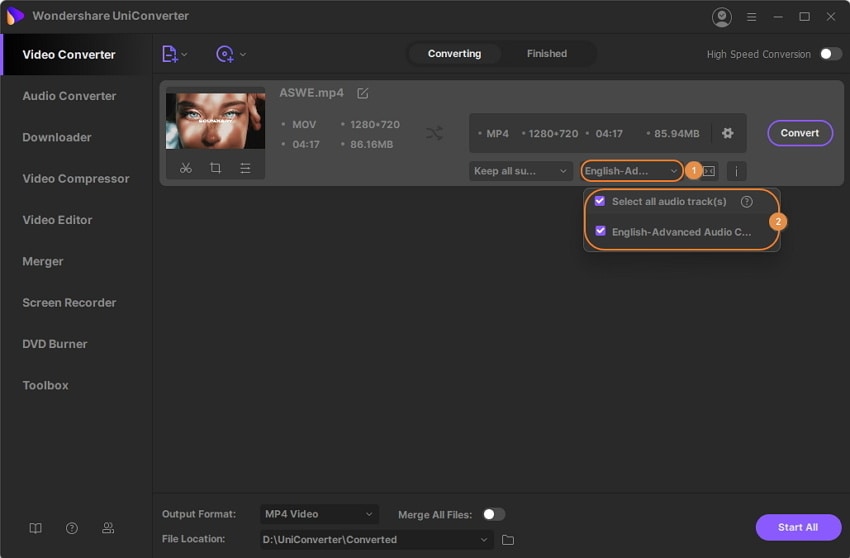Viewport: 850px width, 558px height.
Task: Open DVD Burner section
Action: coord(54,344)
